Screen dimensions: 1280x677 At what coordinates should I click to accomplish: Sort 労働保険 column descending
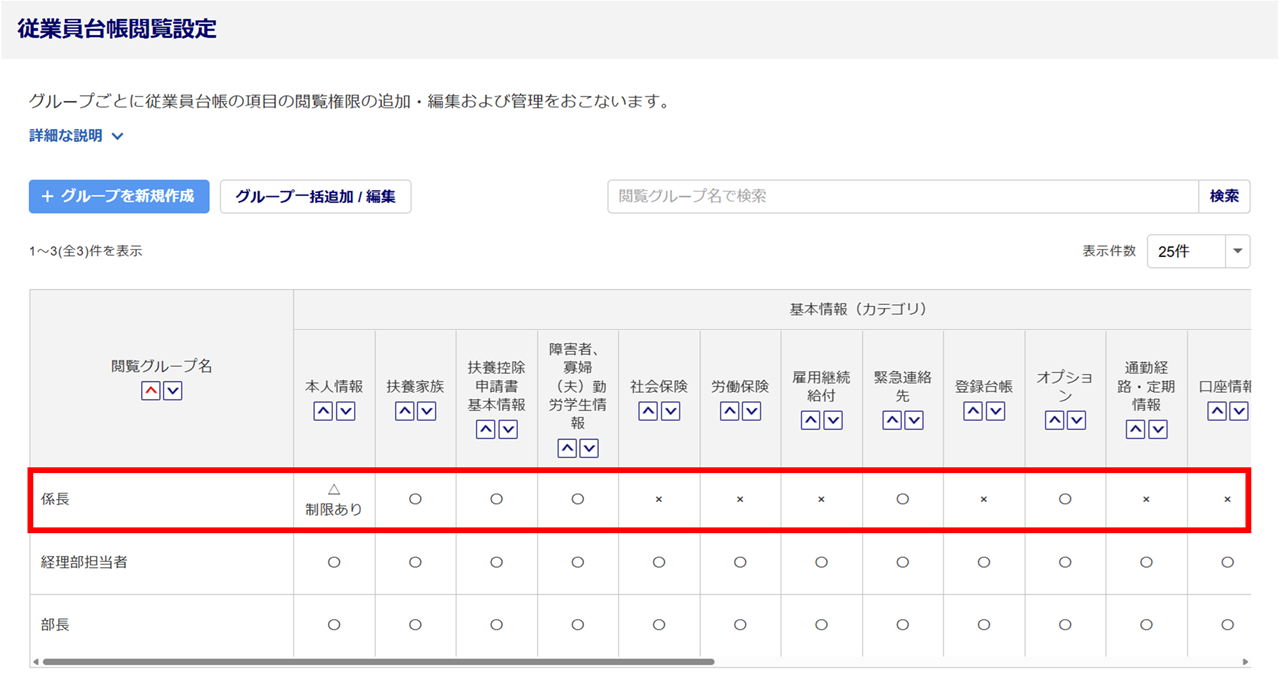(751, 411)
